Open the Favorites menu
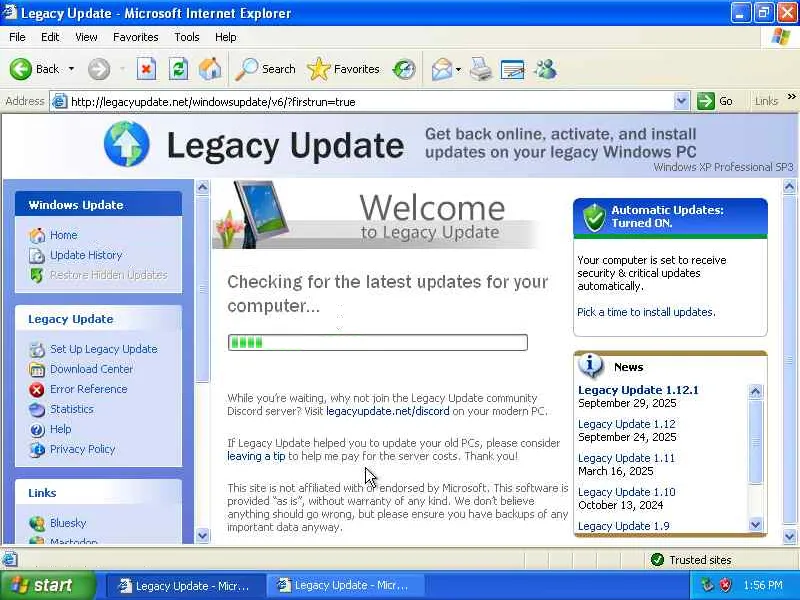 tap(136, 37)
